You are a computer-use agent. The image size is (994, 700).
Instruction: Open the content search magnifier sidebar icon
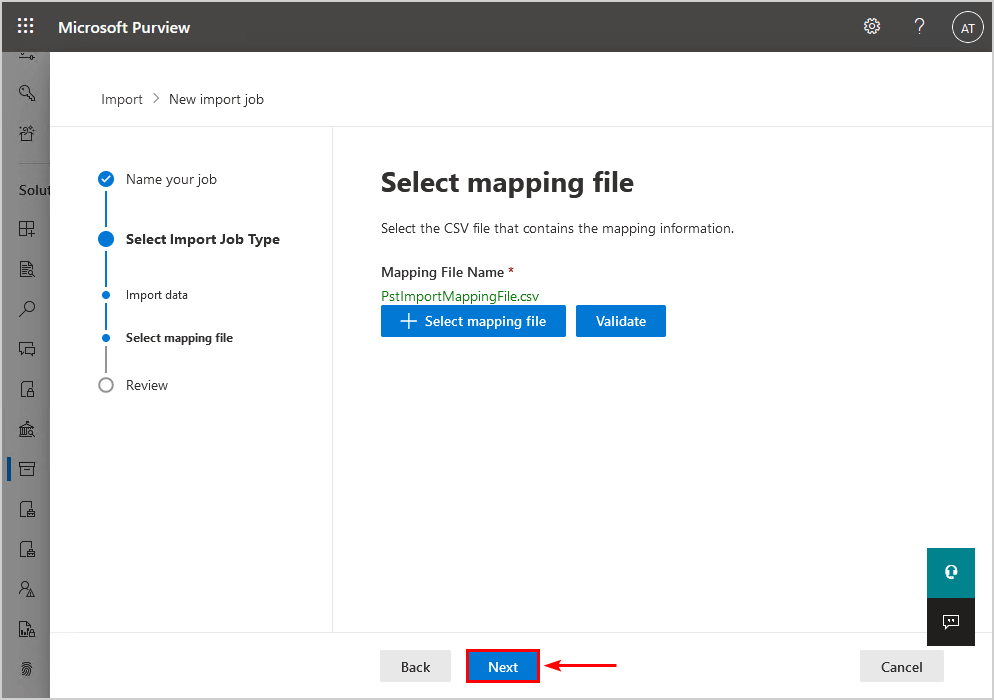click(27, 309)
